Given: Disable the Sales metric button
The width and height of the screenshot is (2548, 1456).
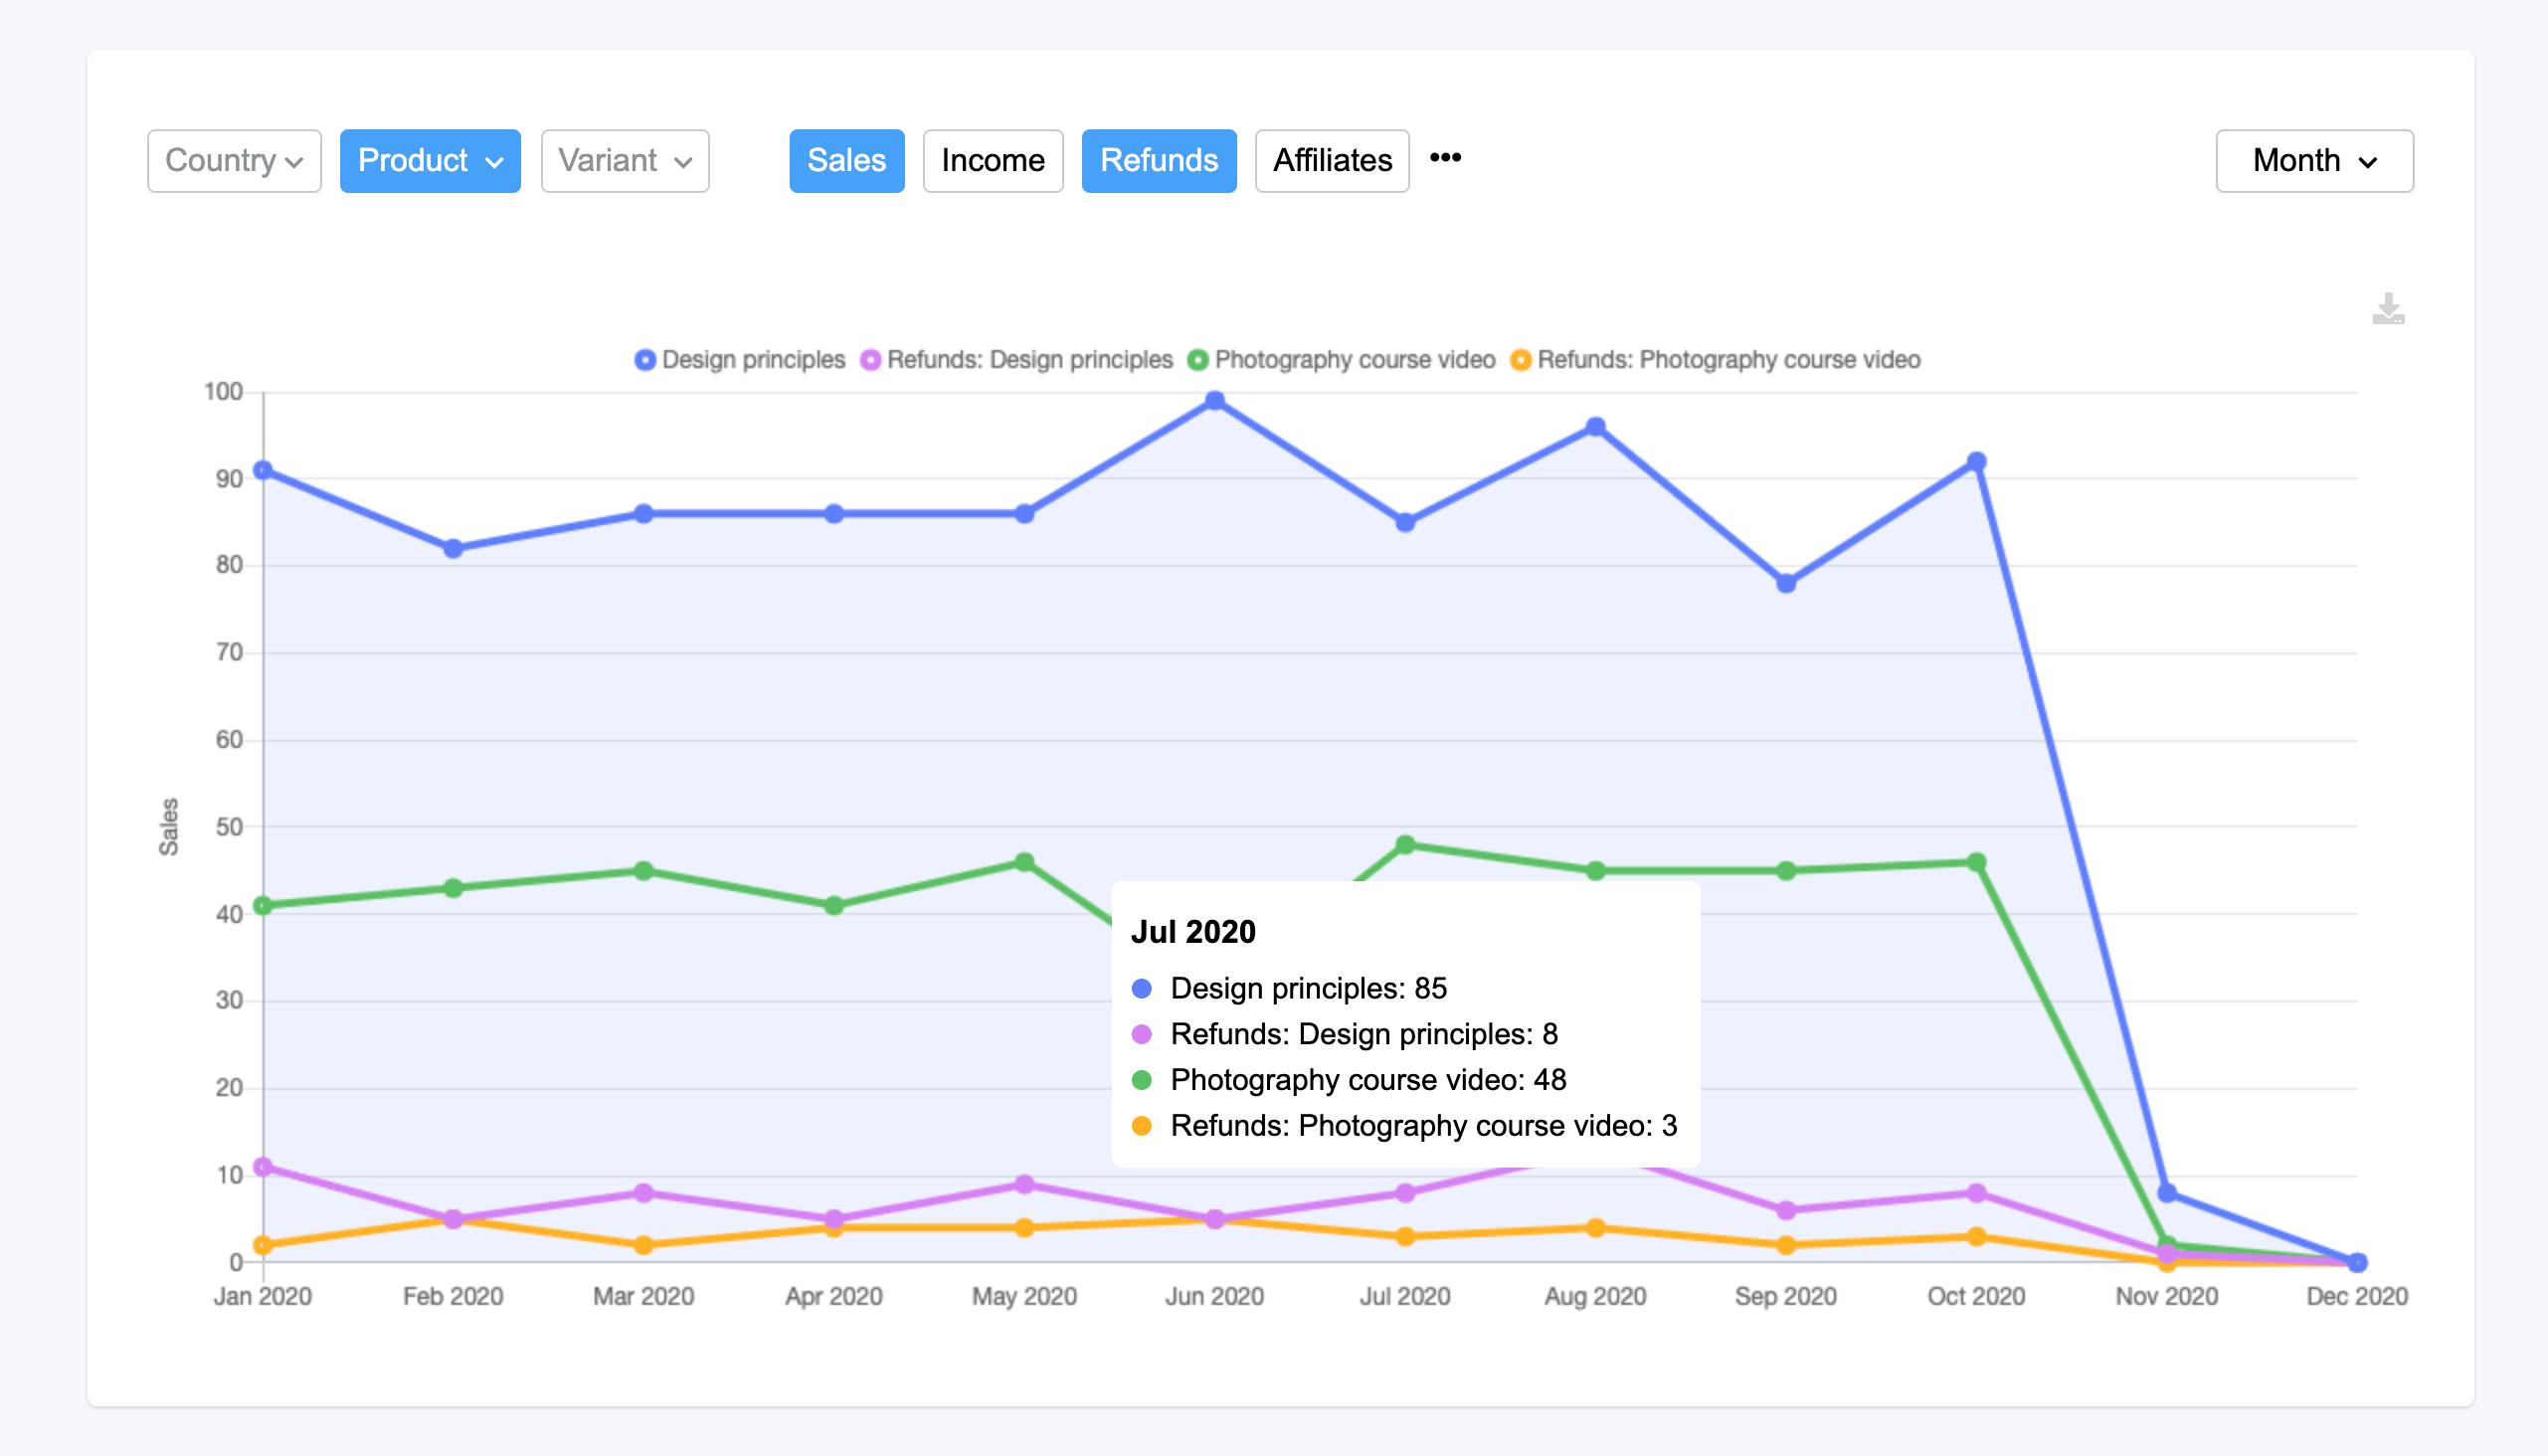Looking at the screenshot, I should (x=846, y=160).
